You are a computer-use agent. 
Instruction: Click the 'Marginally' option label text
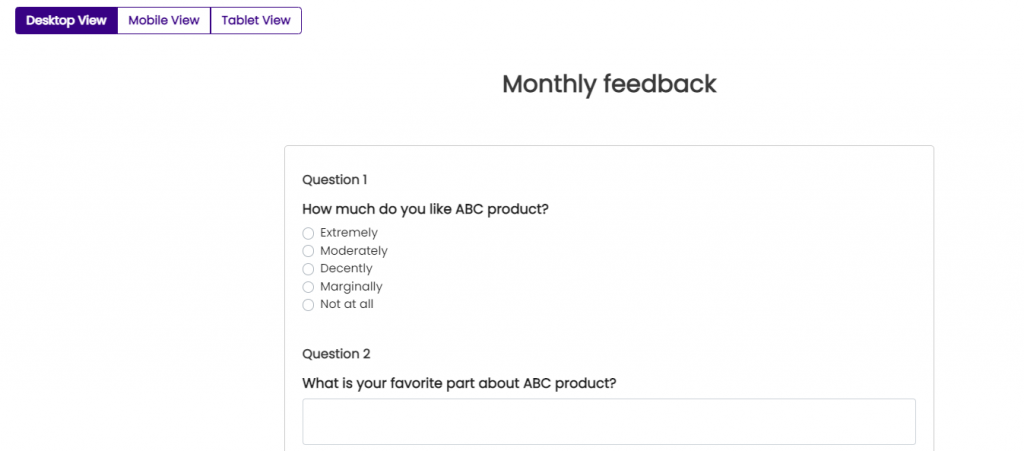351,287
